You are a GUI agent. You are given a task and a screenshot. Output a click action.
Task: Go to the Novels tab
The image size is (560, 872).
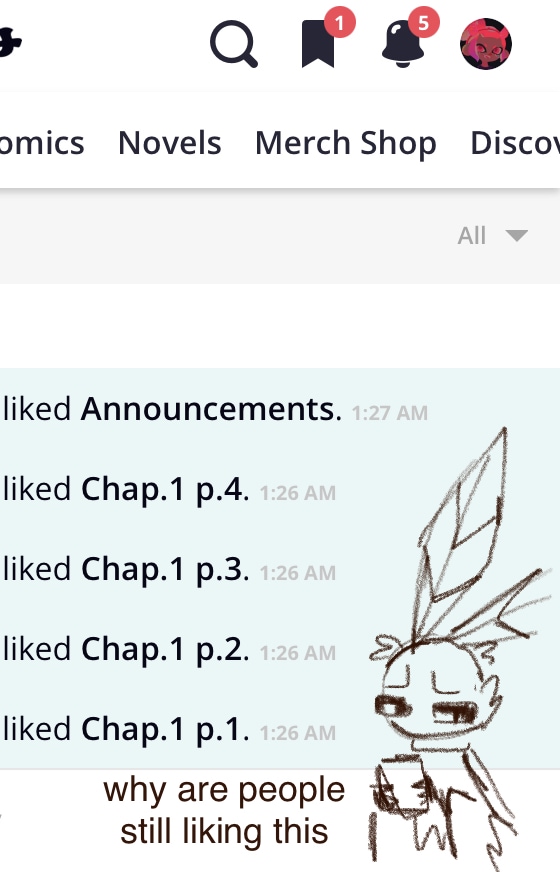[x=170, y=142]
